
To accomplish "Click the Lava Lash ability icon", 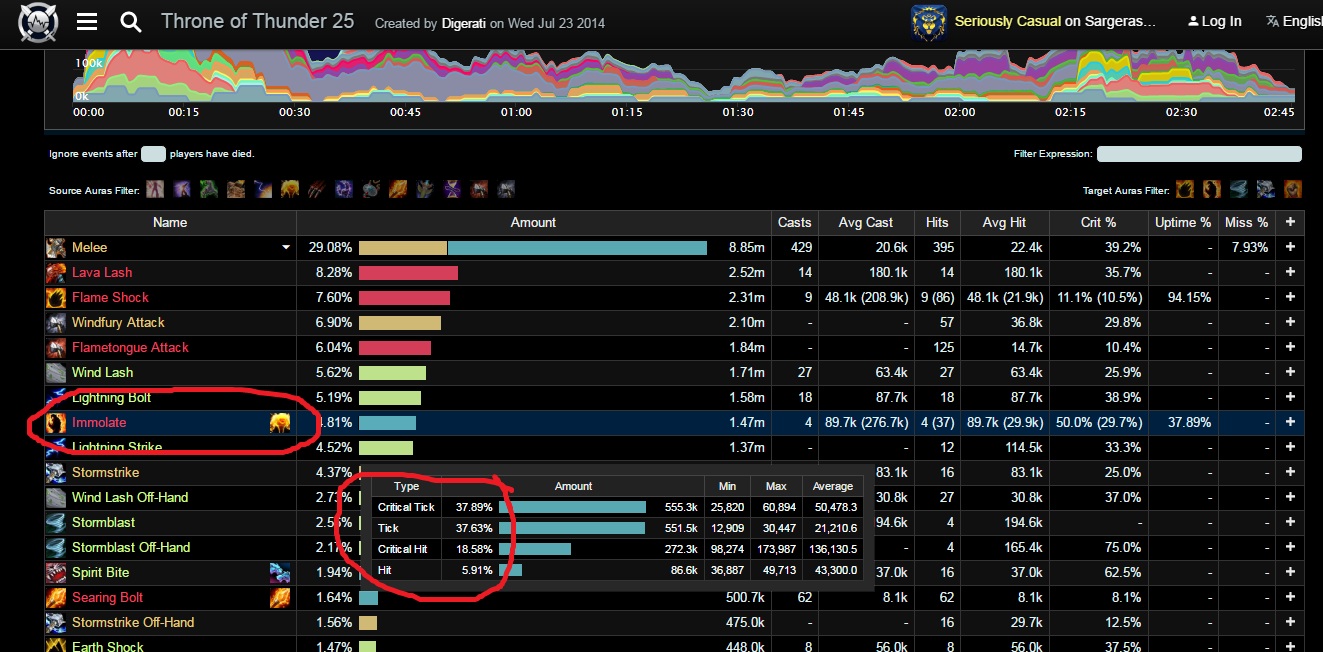I will [x=56, y=273].
